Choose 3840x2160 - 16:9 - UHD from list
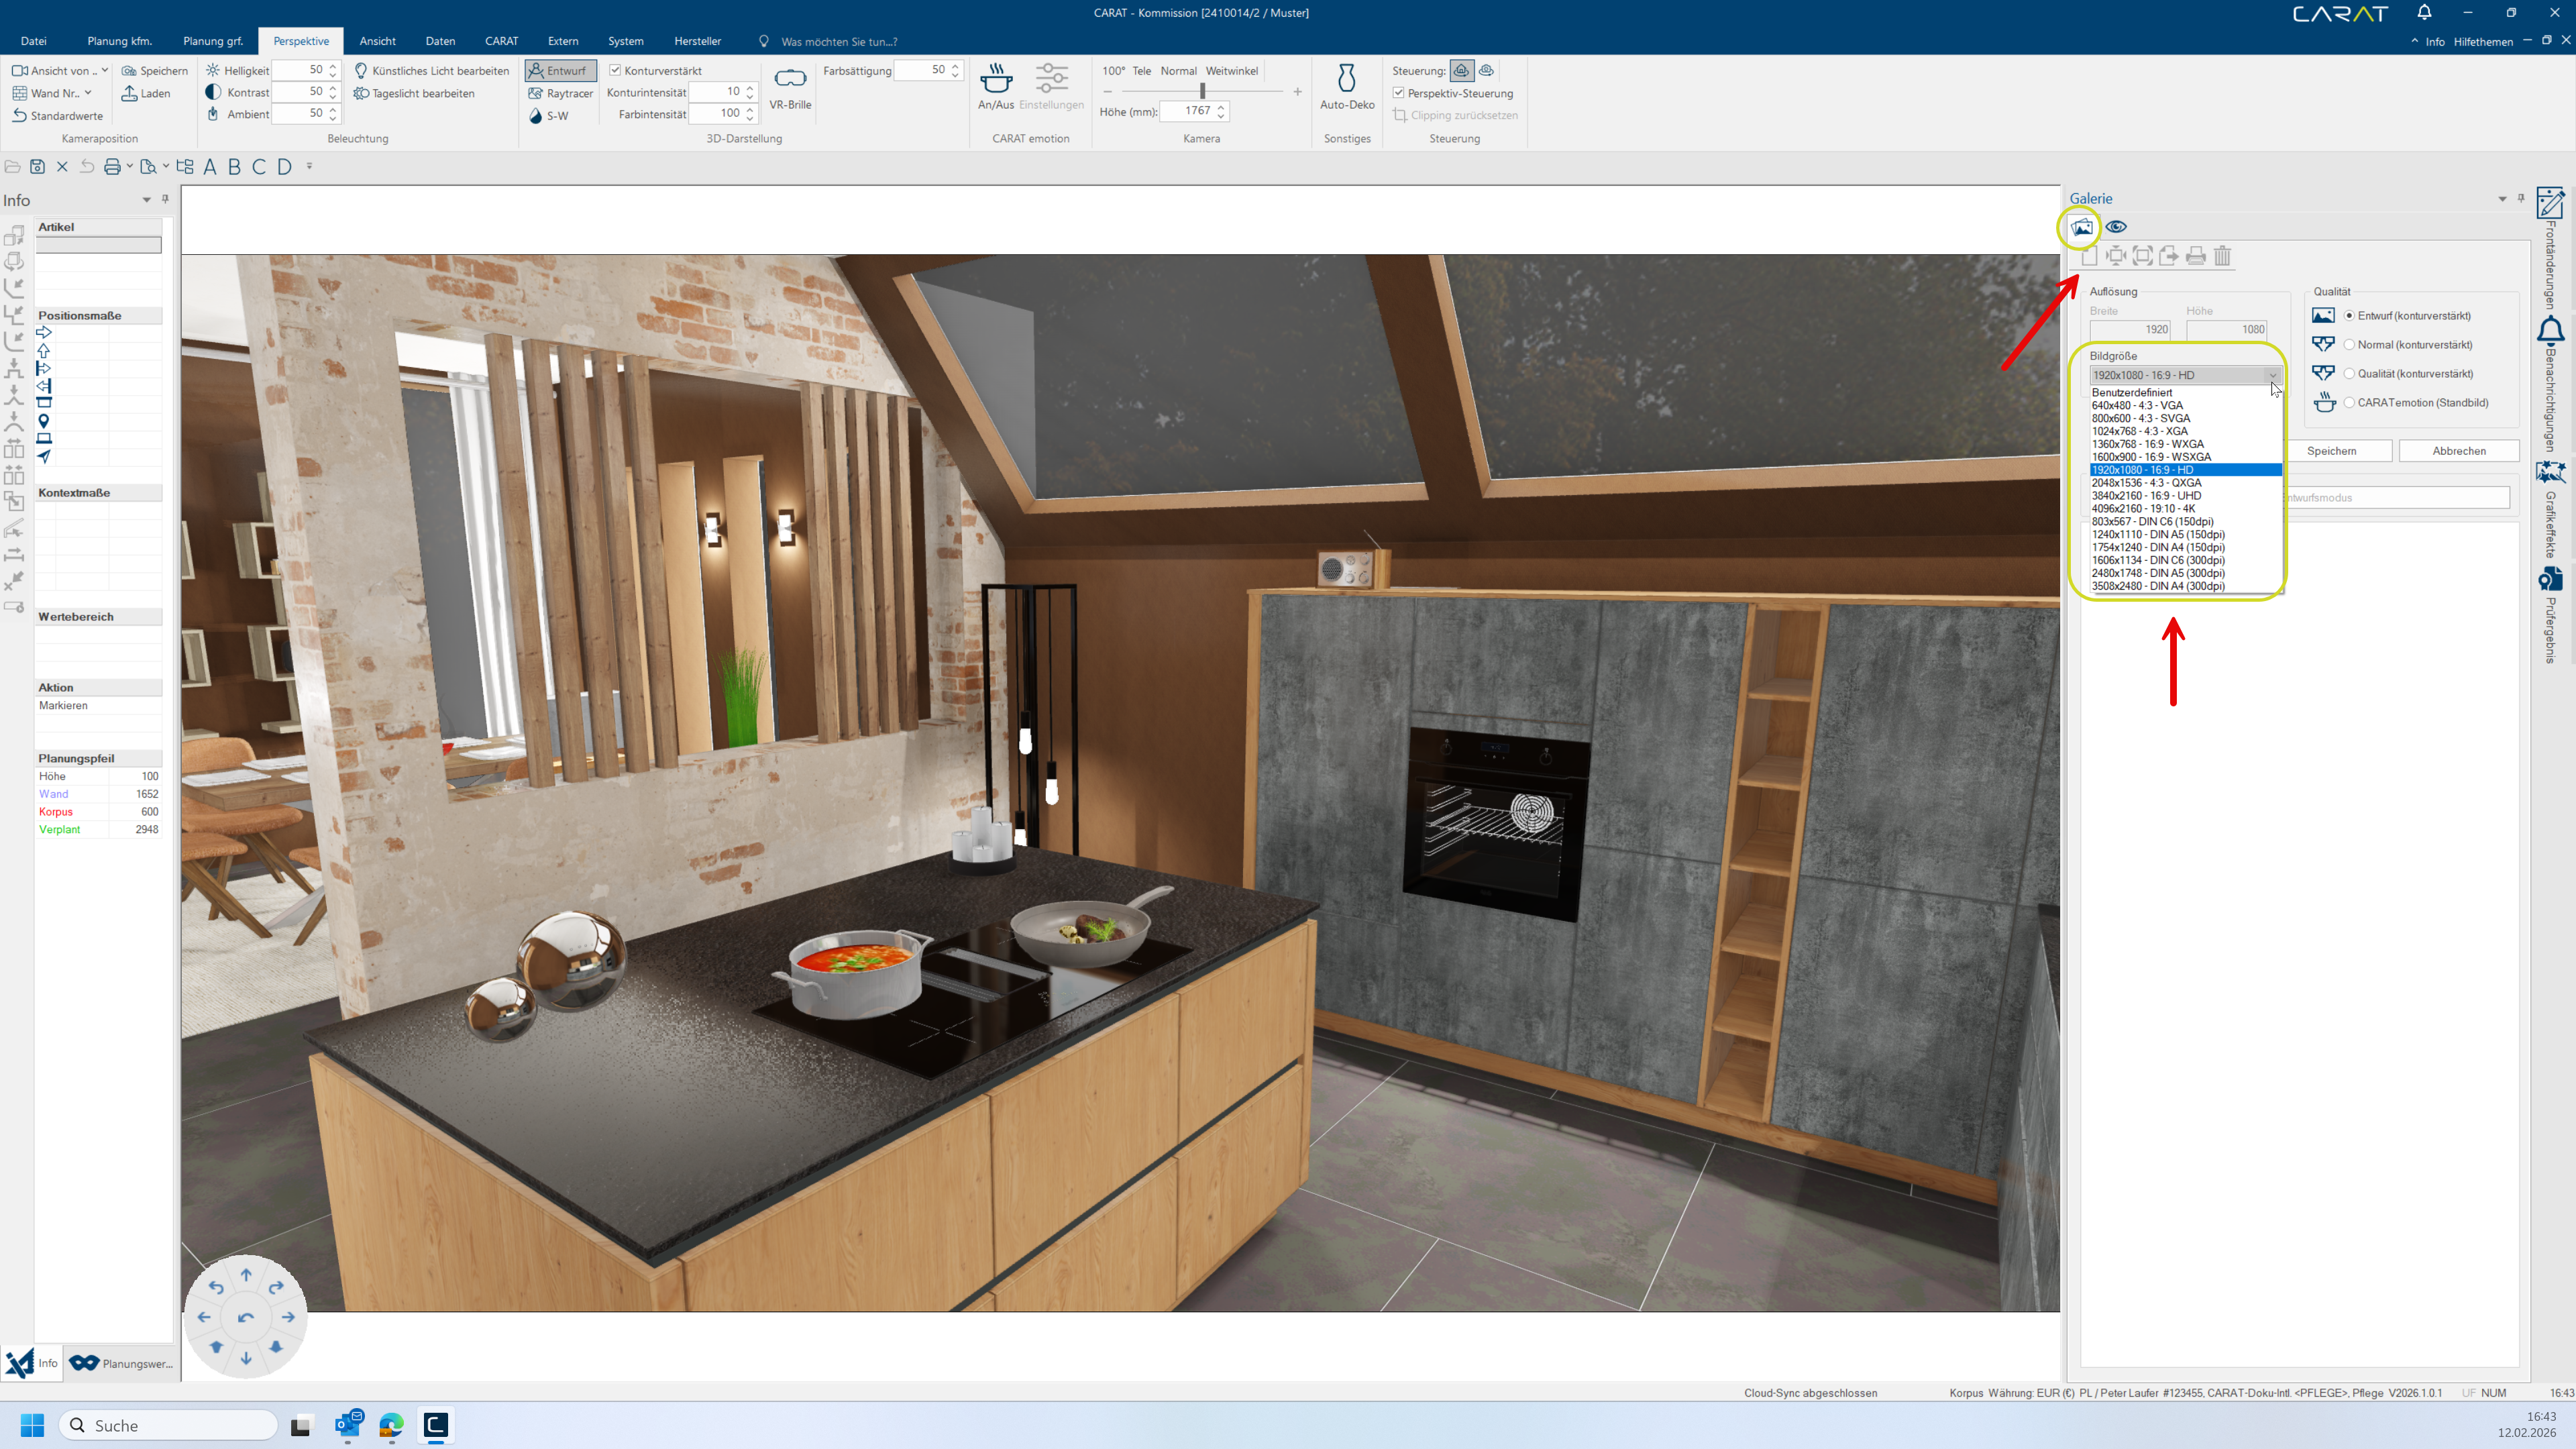This screenshot has width=2576, height=1449. [x=2146, y=496]
